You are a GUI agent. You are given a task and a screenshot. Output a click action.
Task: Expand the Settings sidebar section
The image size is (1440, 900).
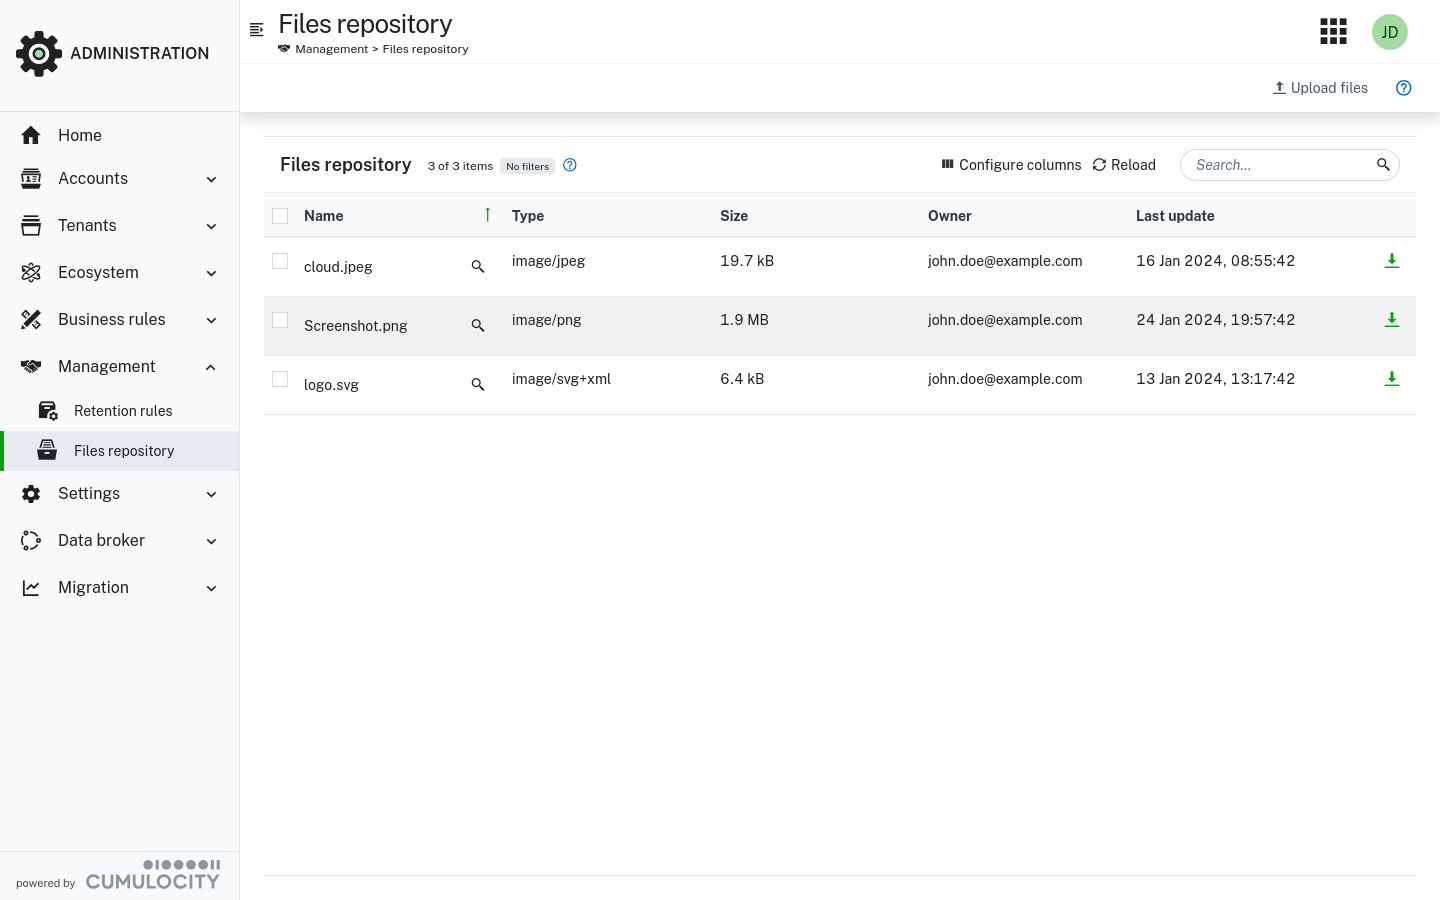pyautogui.click(x=120, y=493)
